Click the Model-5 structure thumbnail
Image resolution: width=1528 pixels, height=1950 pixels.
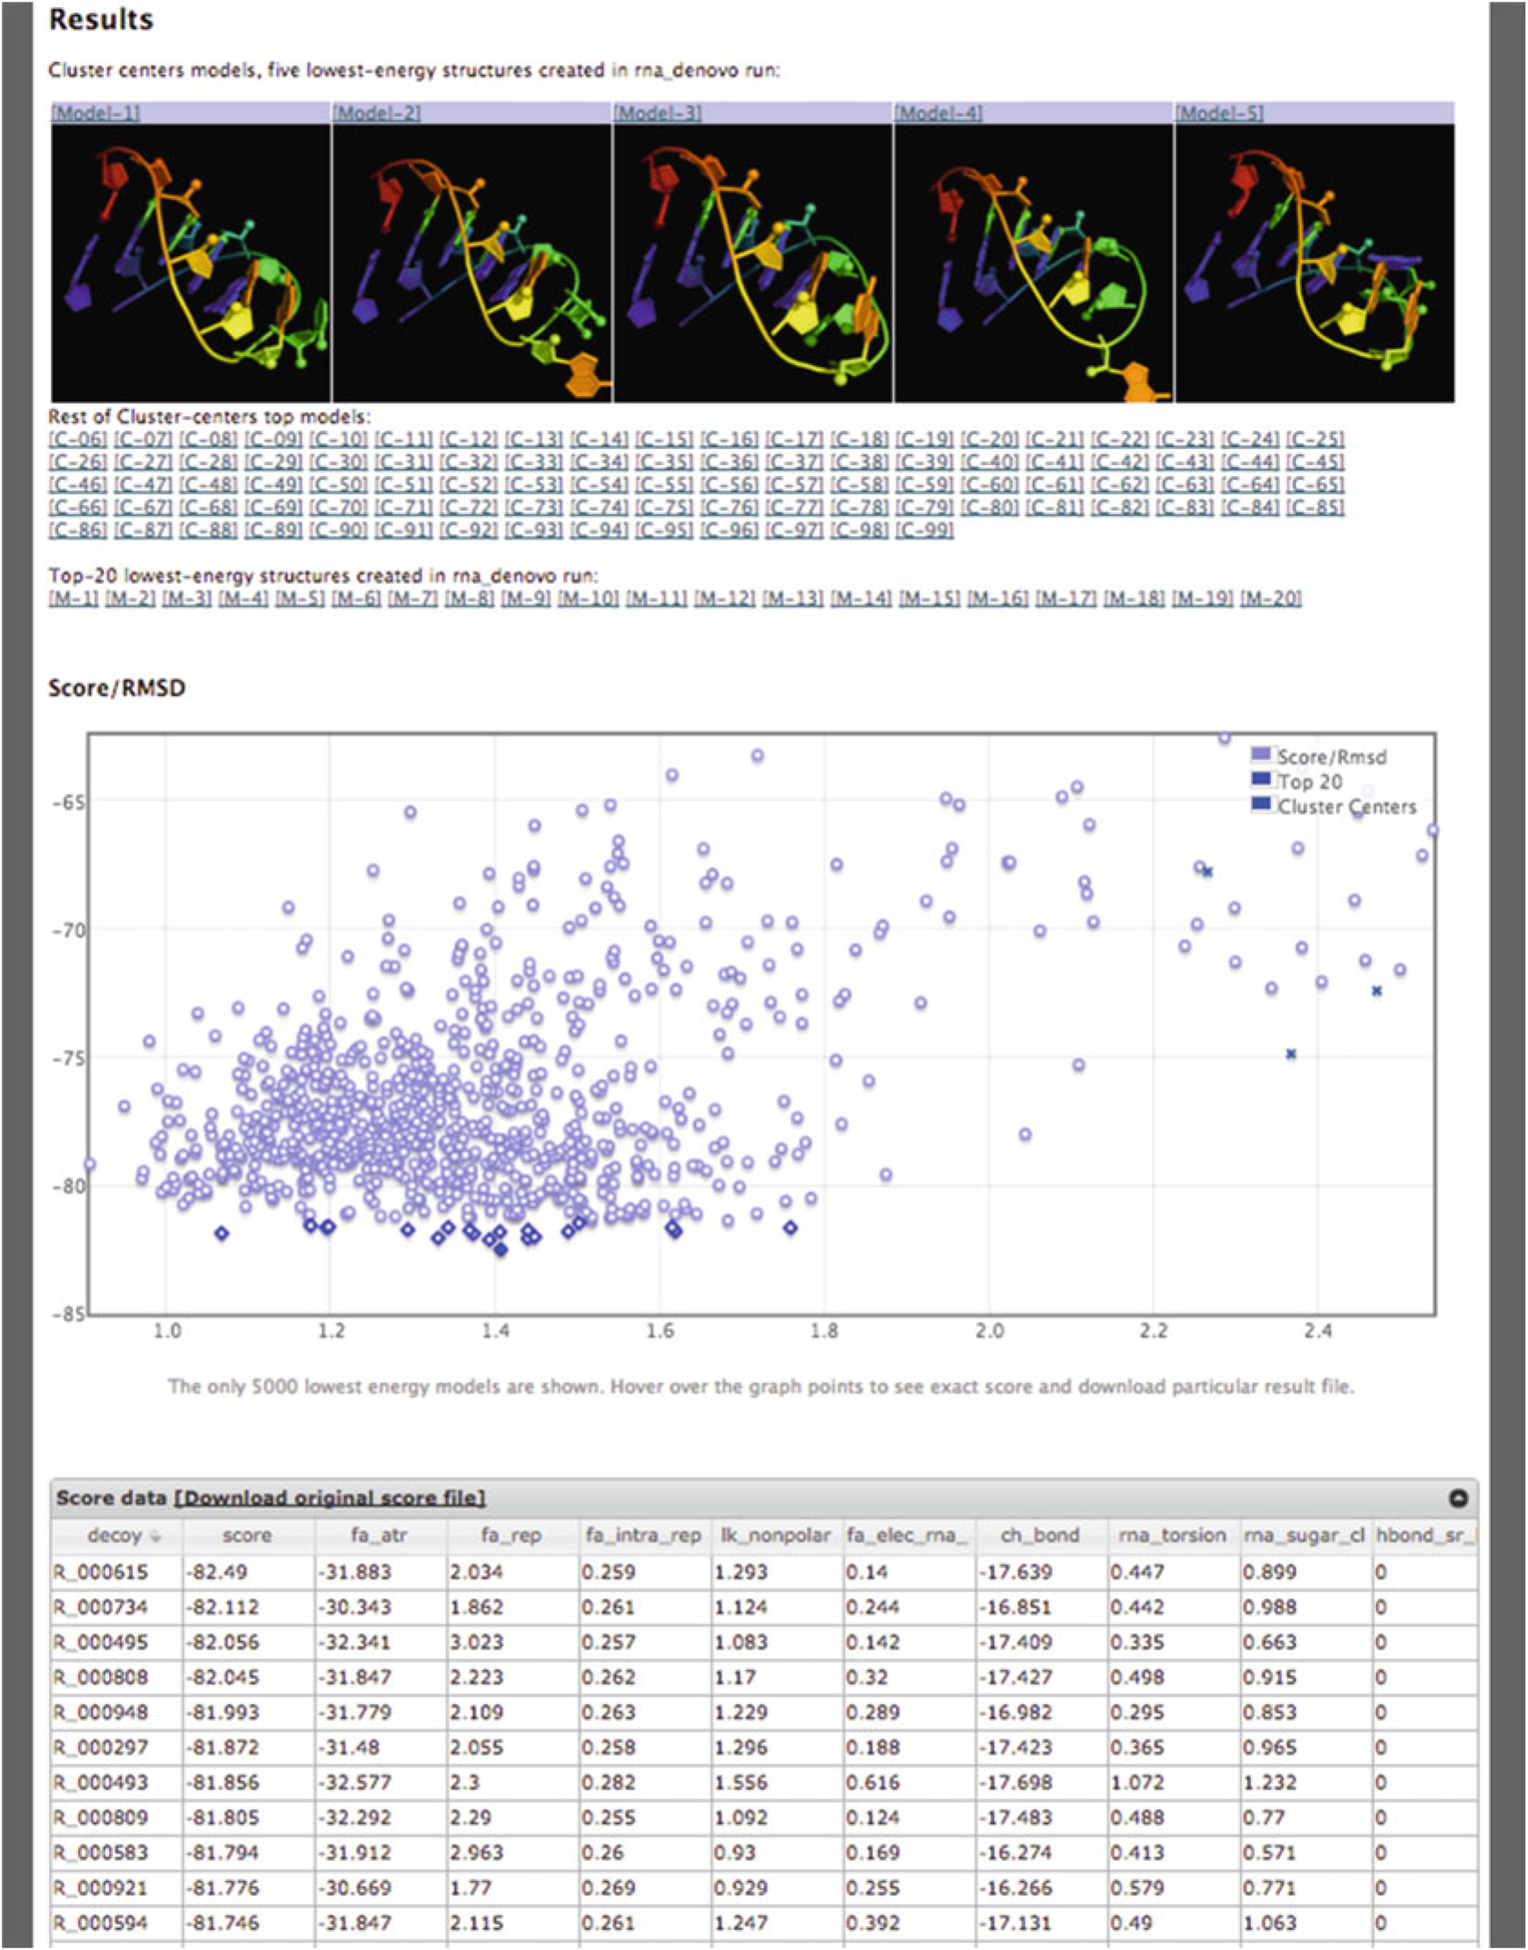[1315, 263]
